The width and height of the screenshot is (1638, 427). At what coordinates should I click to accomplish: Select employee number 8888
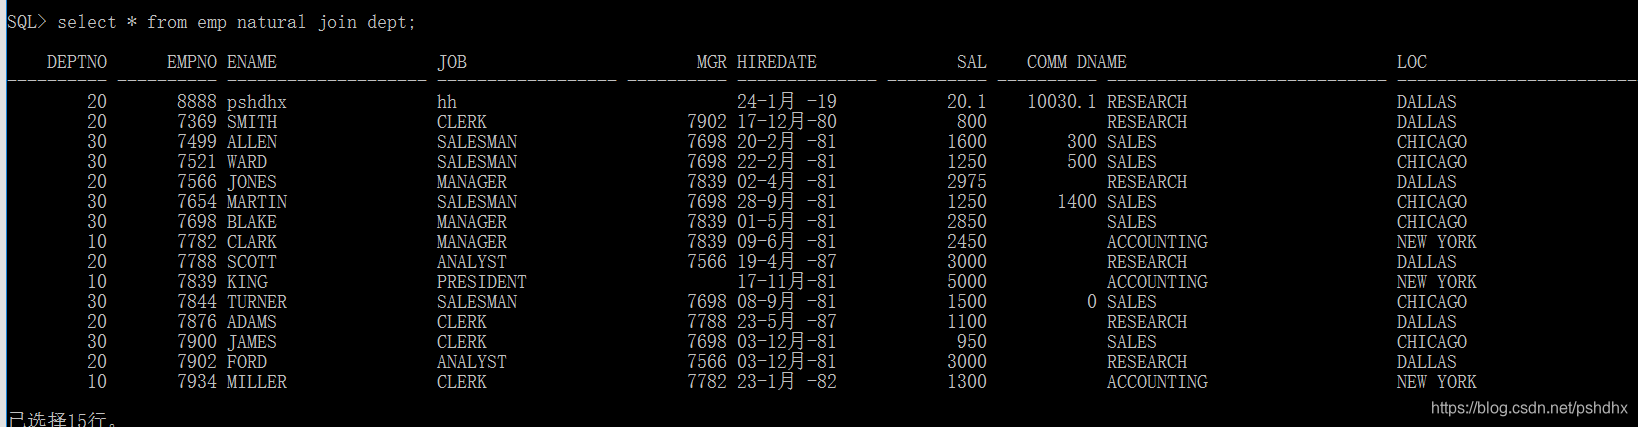tap(197, 102)
